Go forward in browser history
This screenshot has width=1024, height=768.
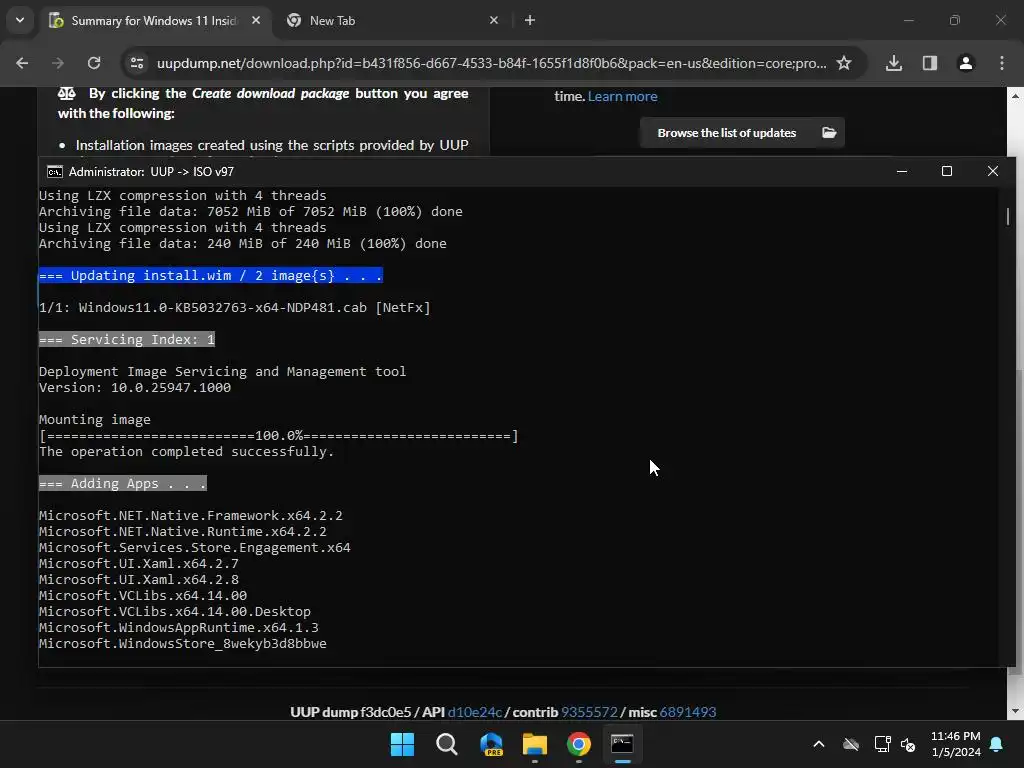[58, 63]
